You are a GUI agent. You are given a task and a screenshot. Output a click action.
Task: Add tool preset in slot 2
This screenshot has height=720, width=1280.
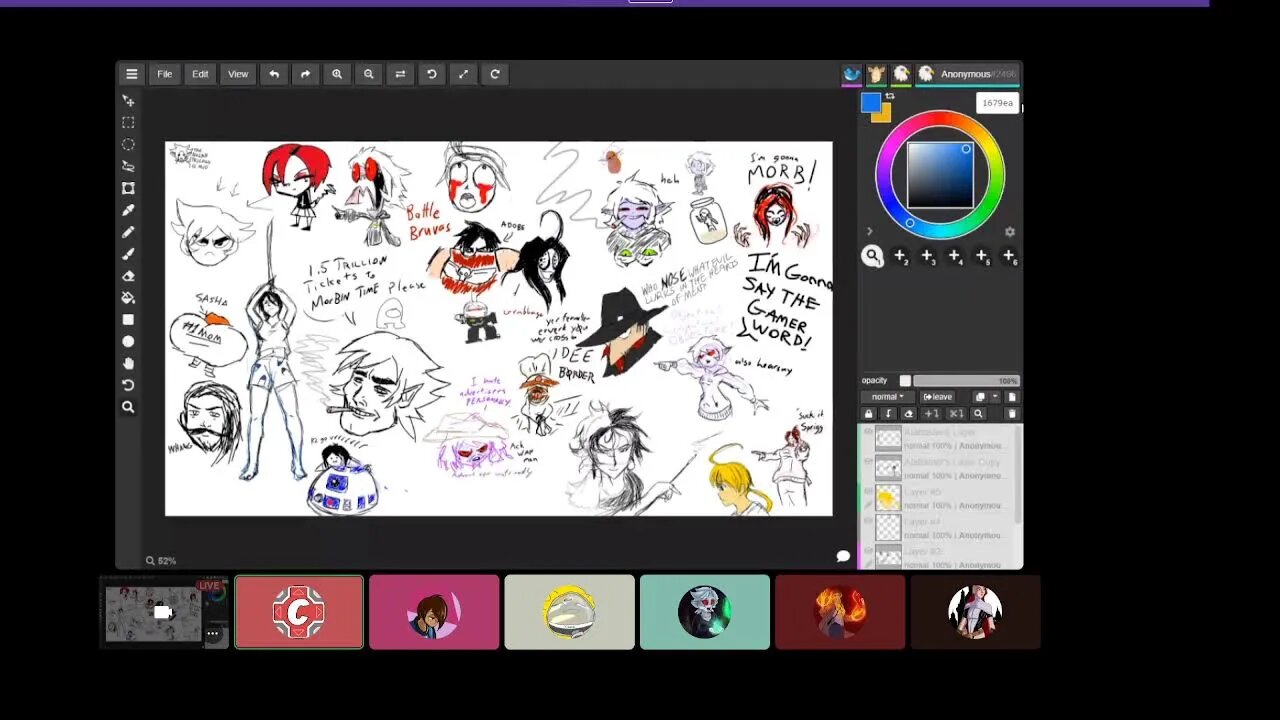900,257
